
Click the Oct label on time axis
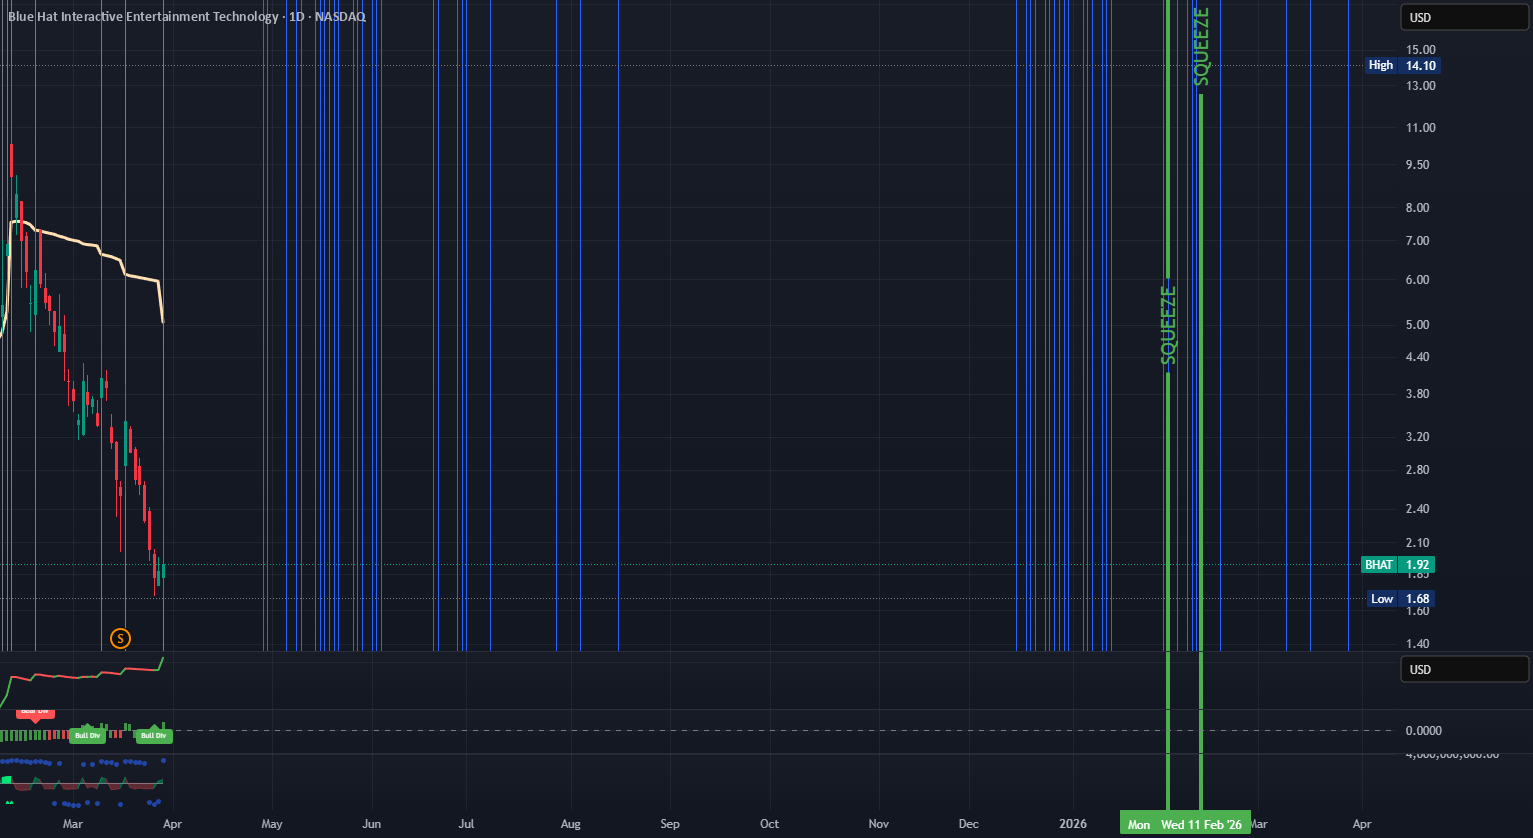[769, 824]
